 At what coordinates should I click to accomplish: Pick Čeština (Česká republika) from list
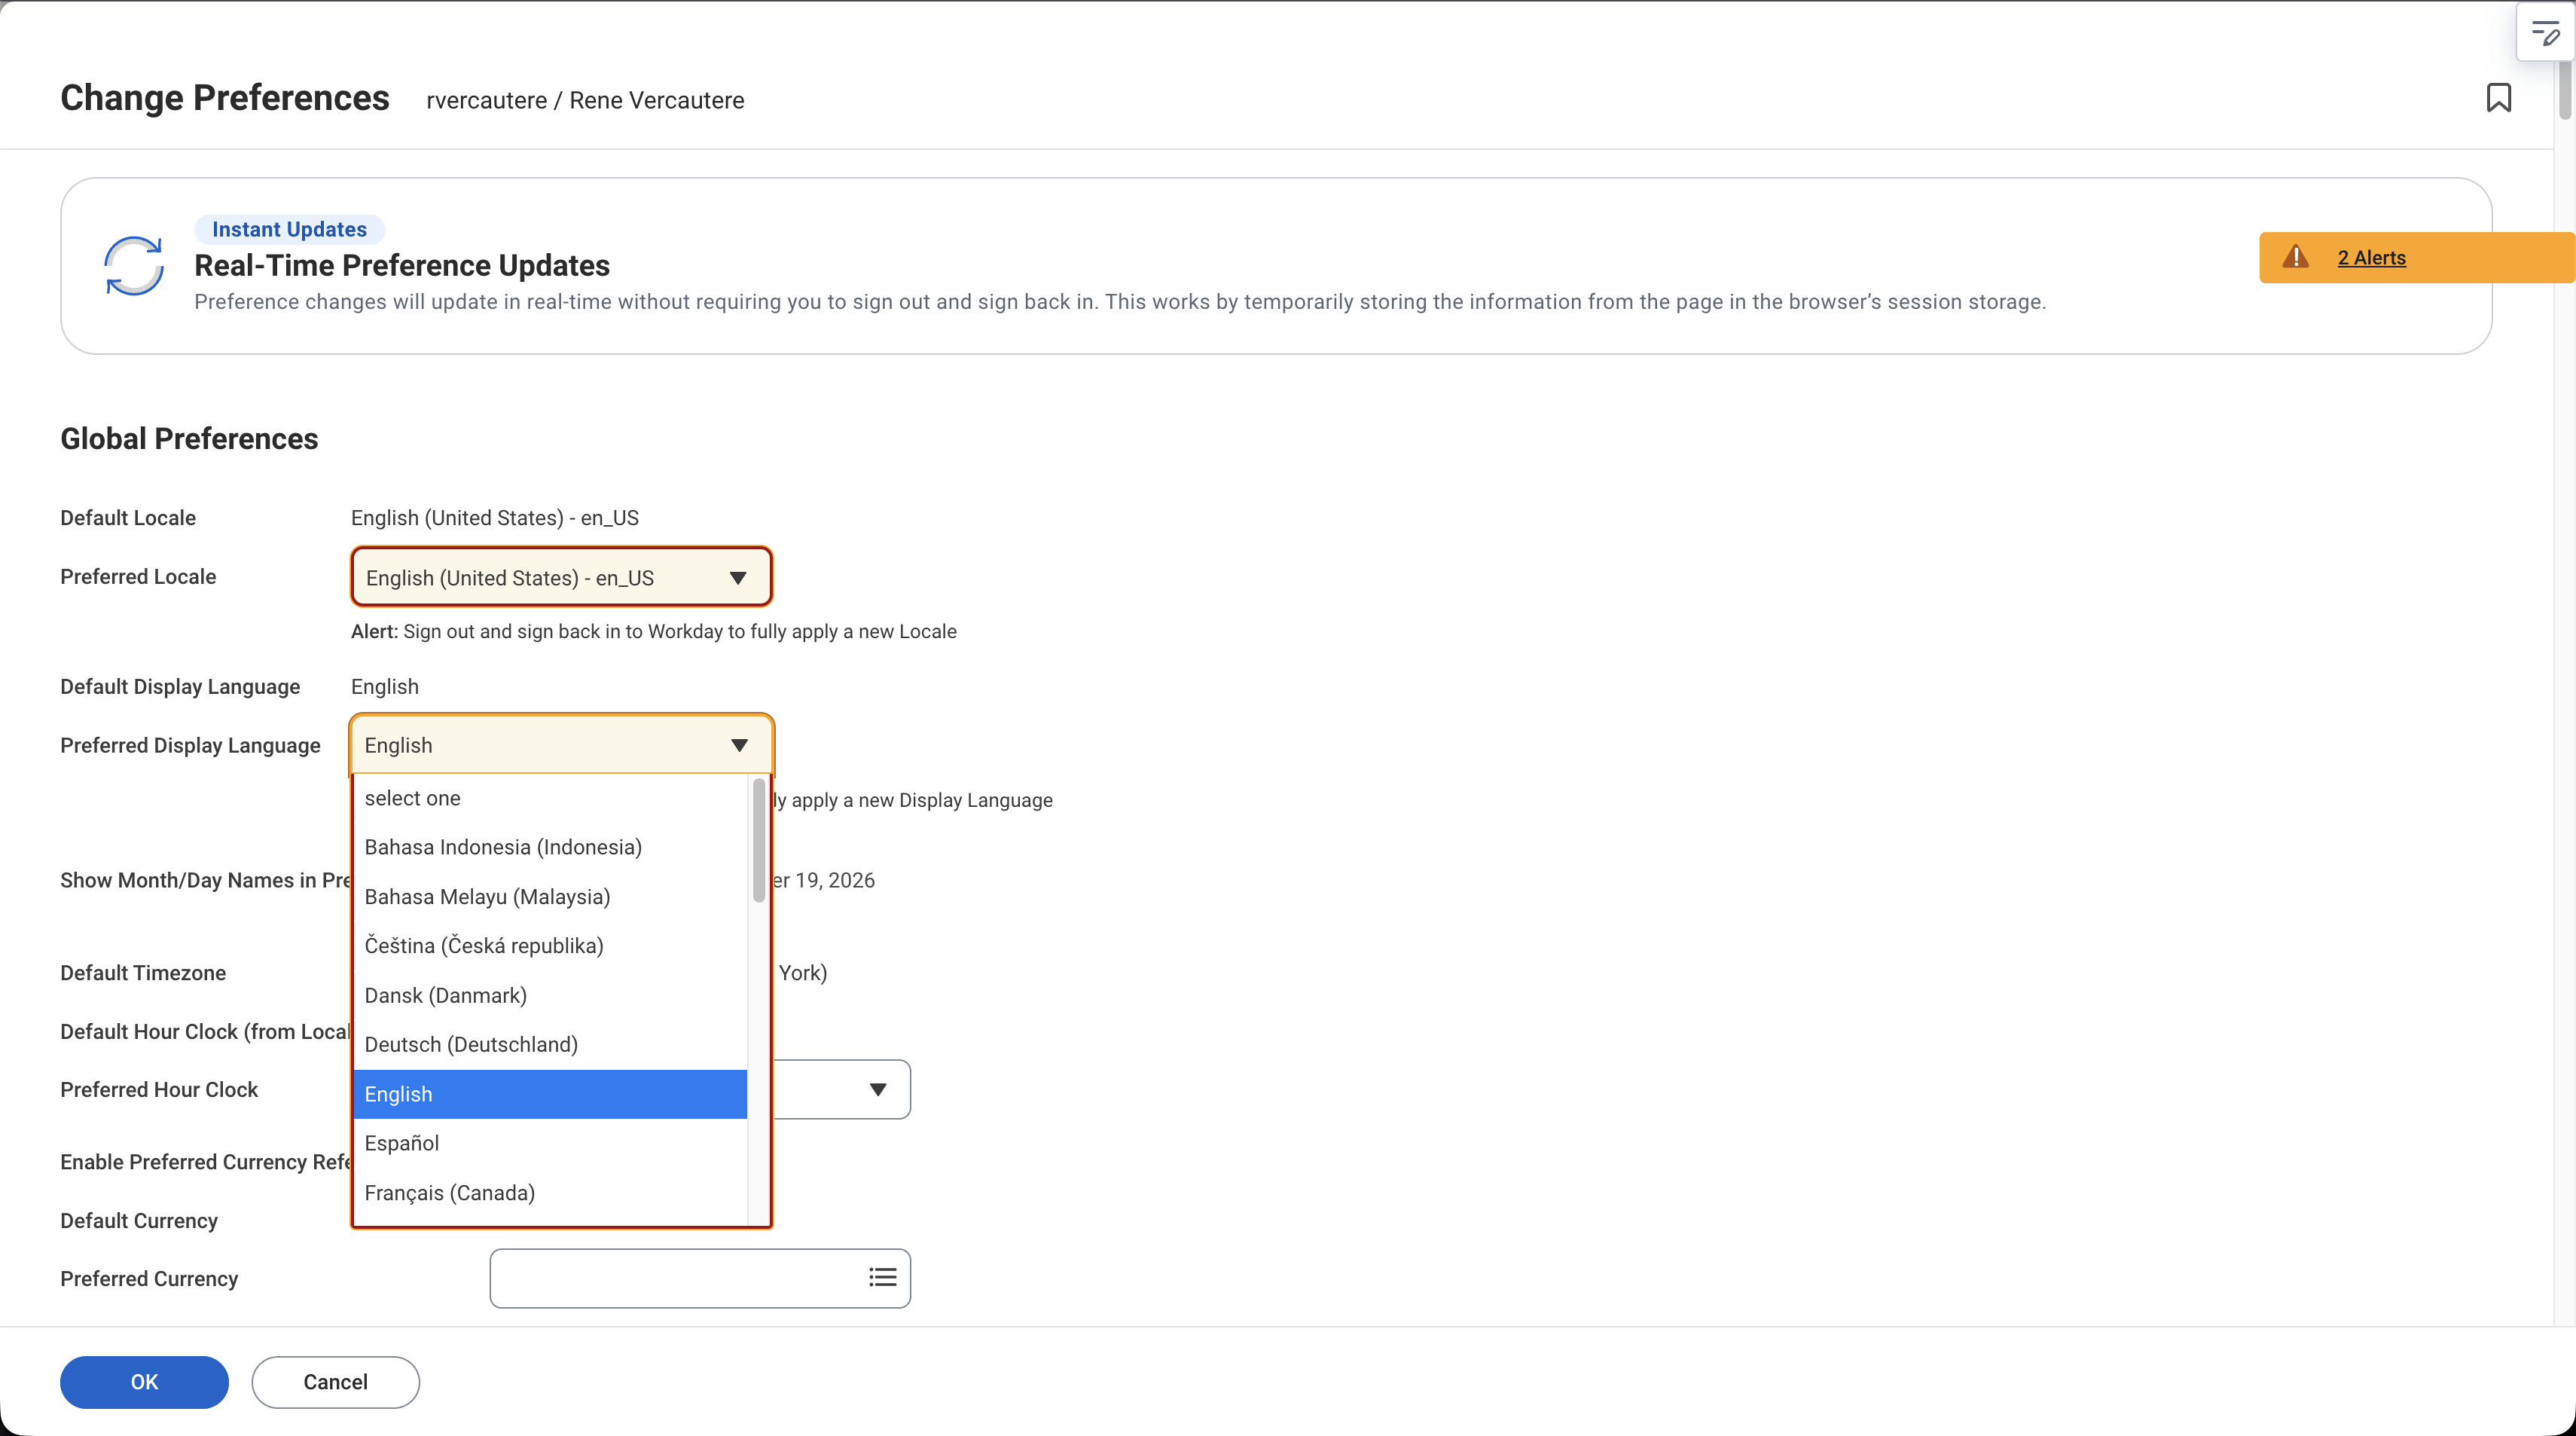(549, 946)
